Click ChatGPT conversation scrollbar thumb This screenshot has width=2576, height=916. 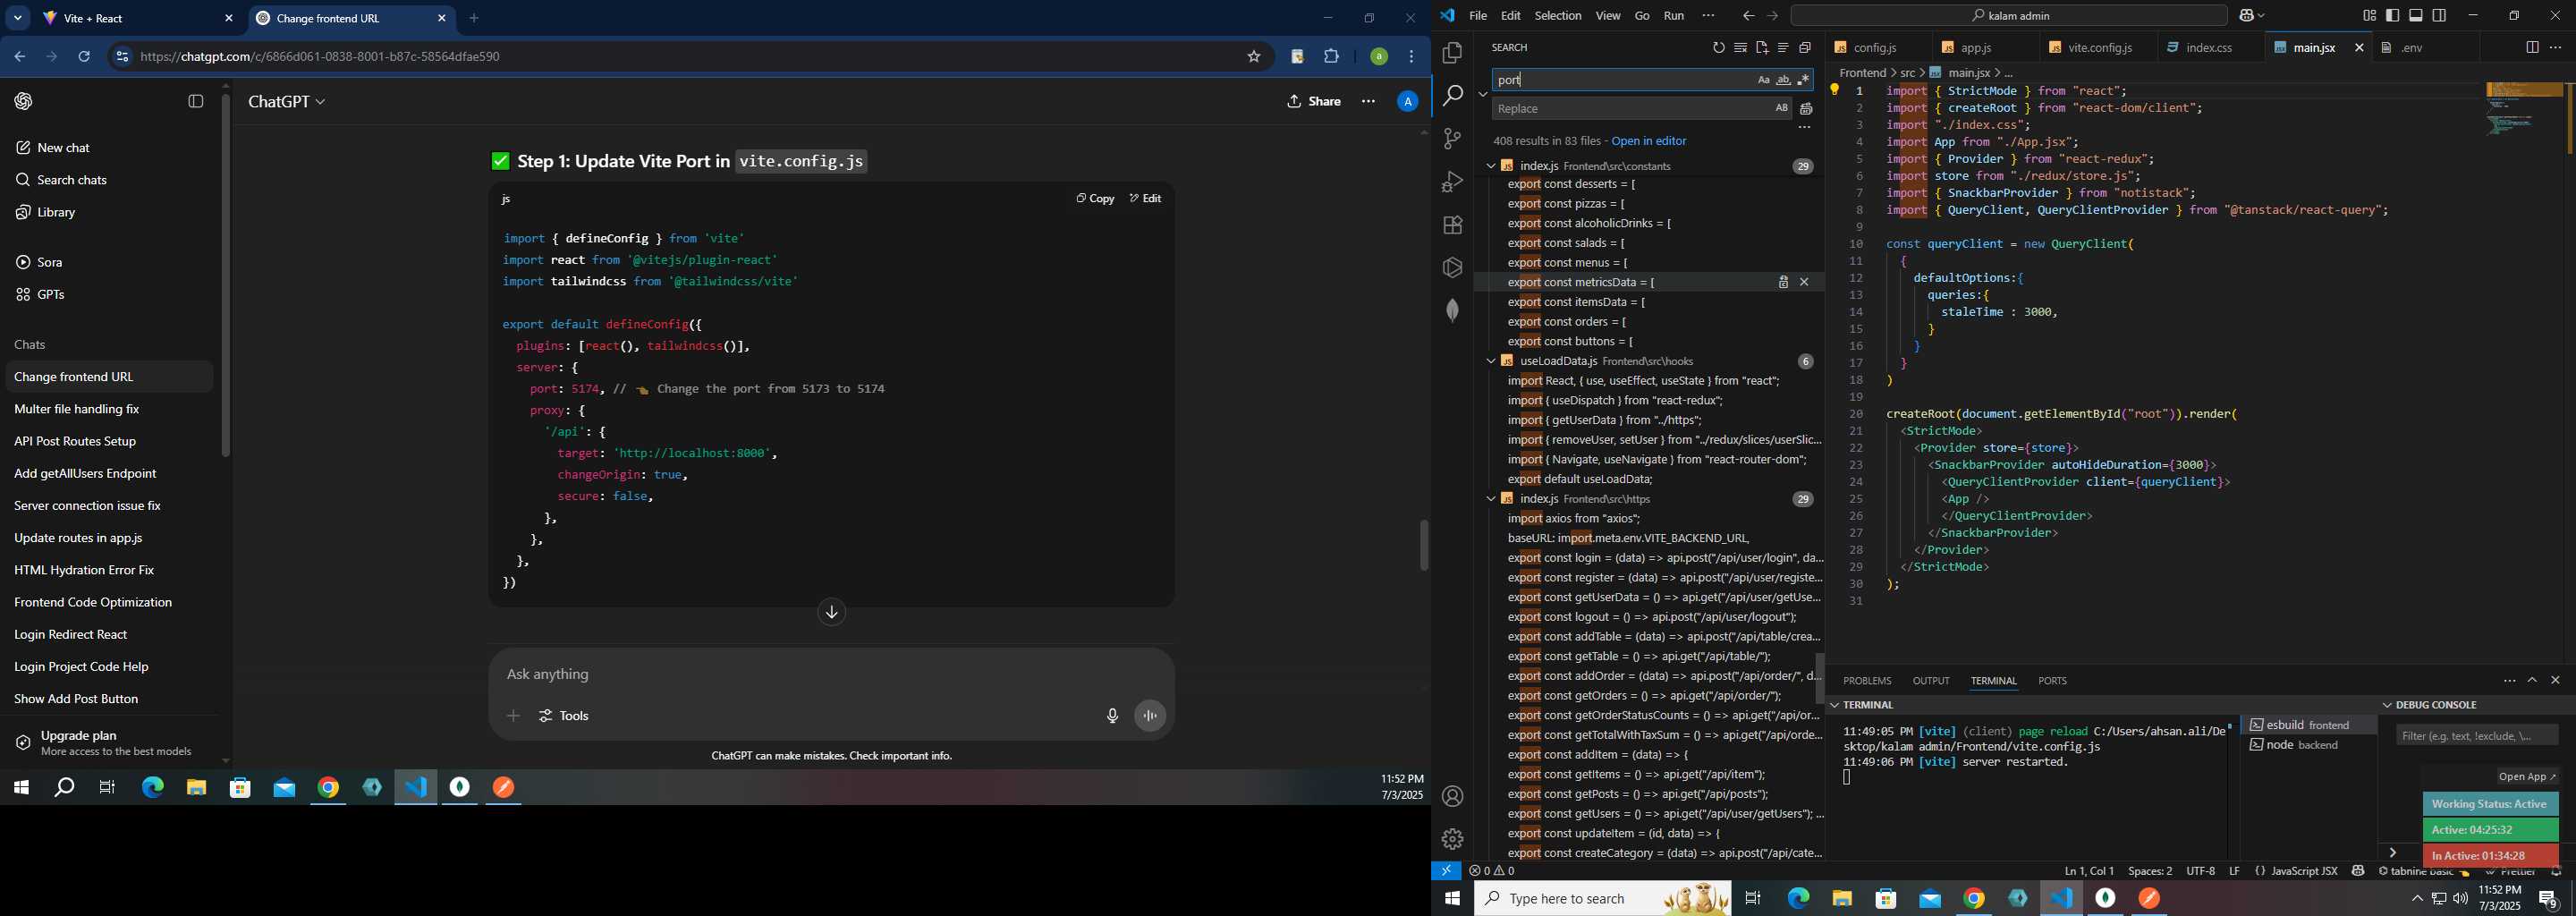point(1424,546)
